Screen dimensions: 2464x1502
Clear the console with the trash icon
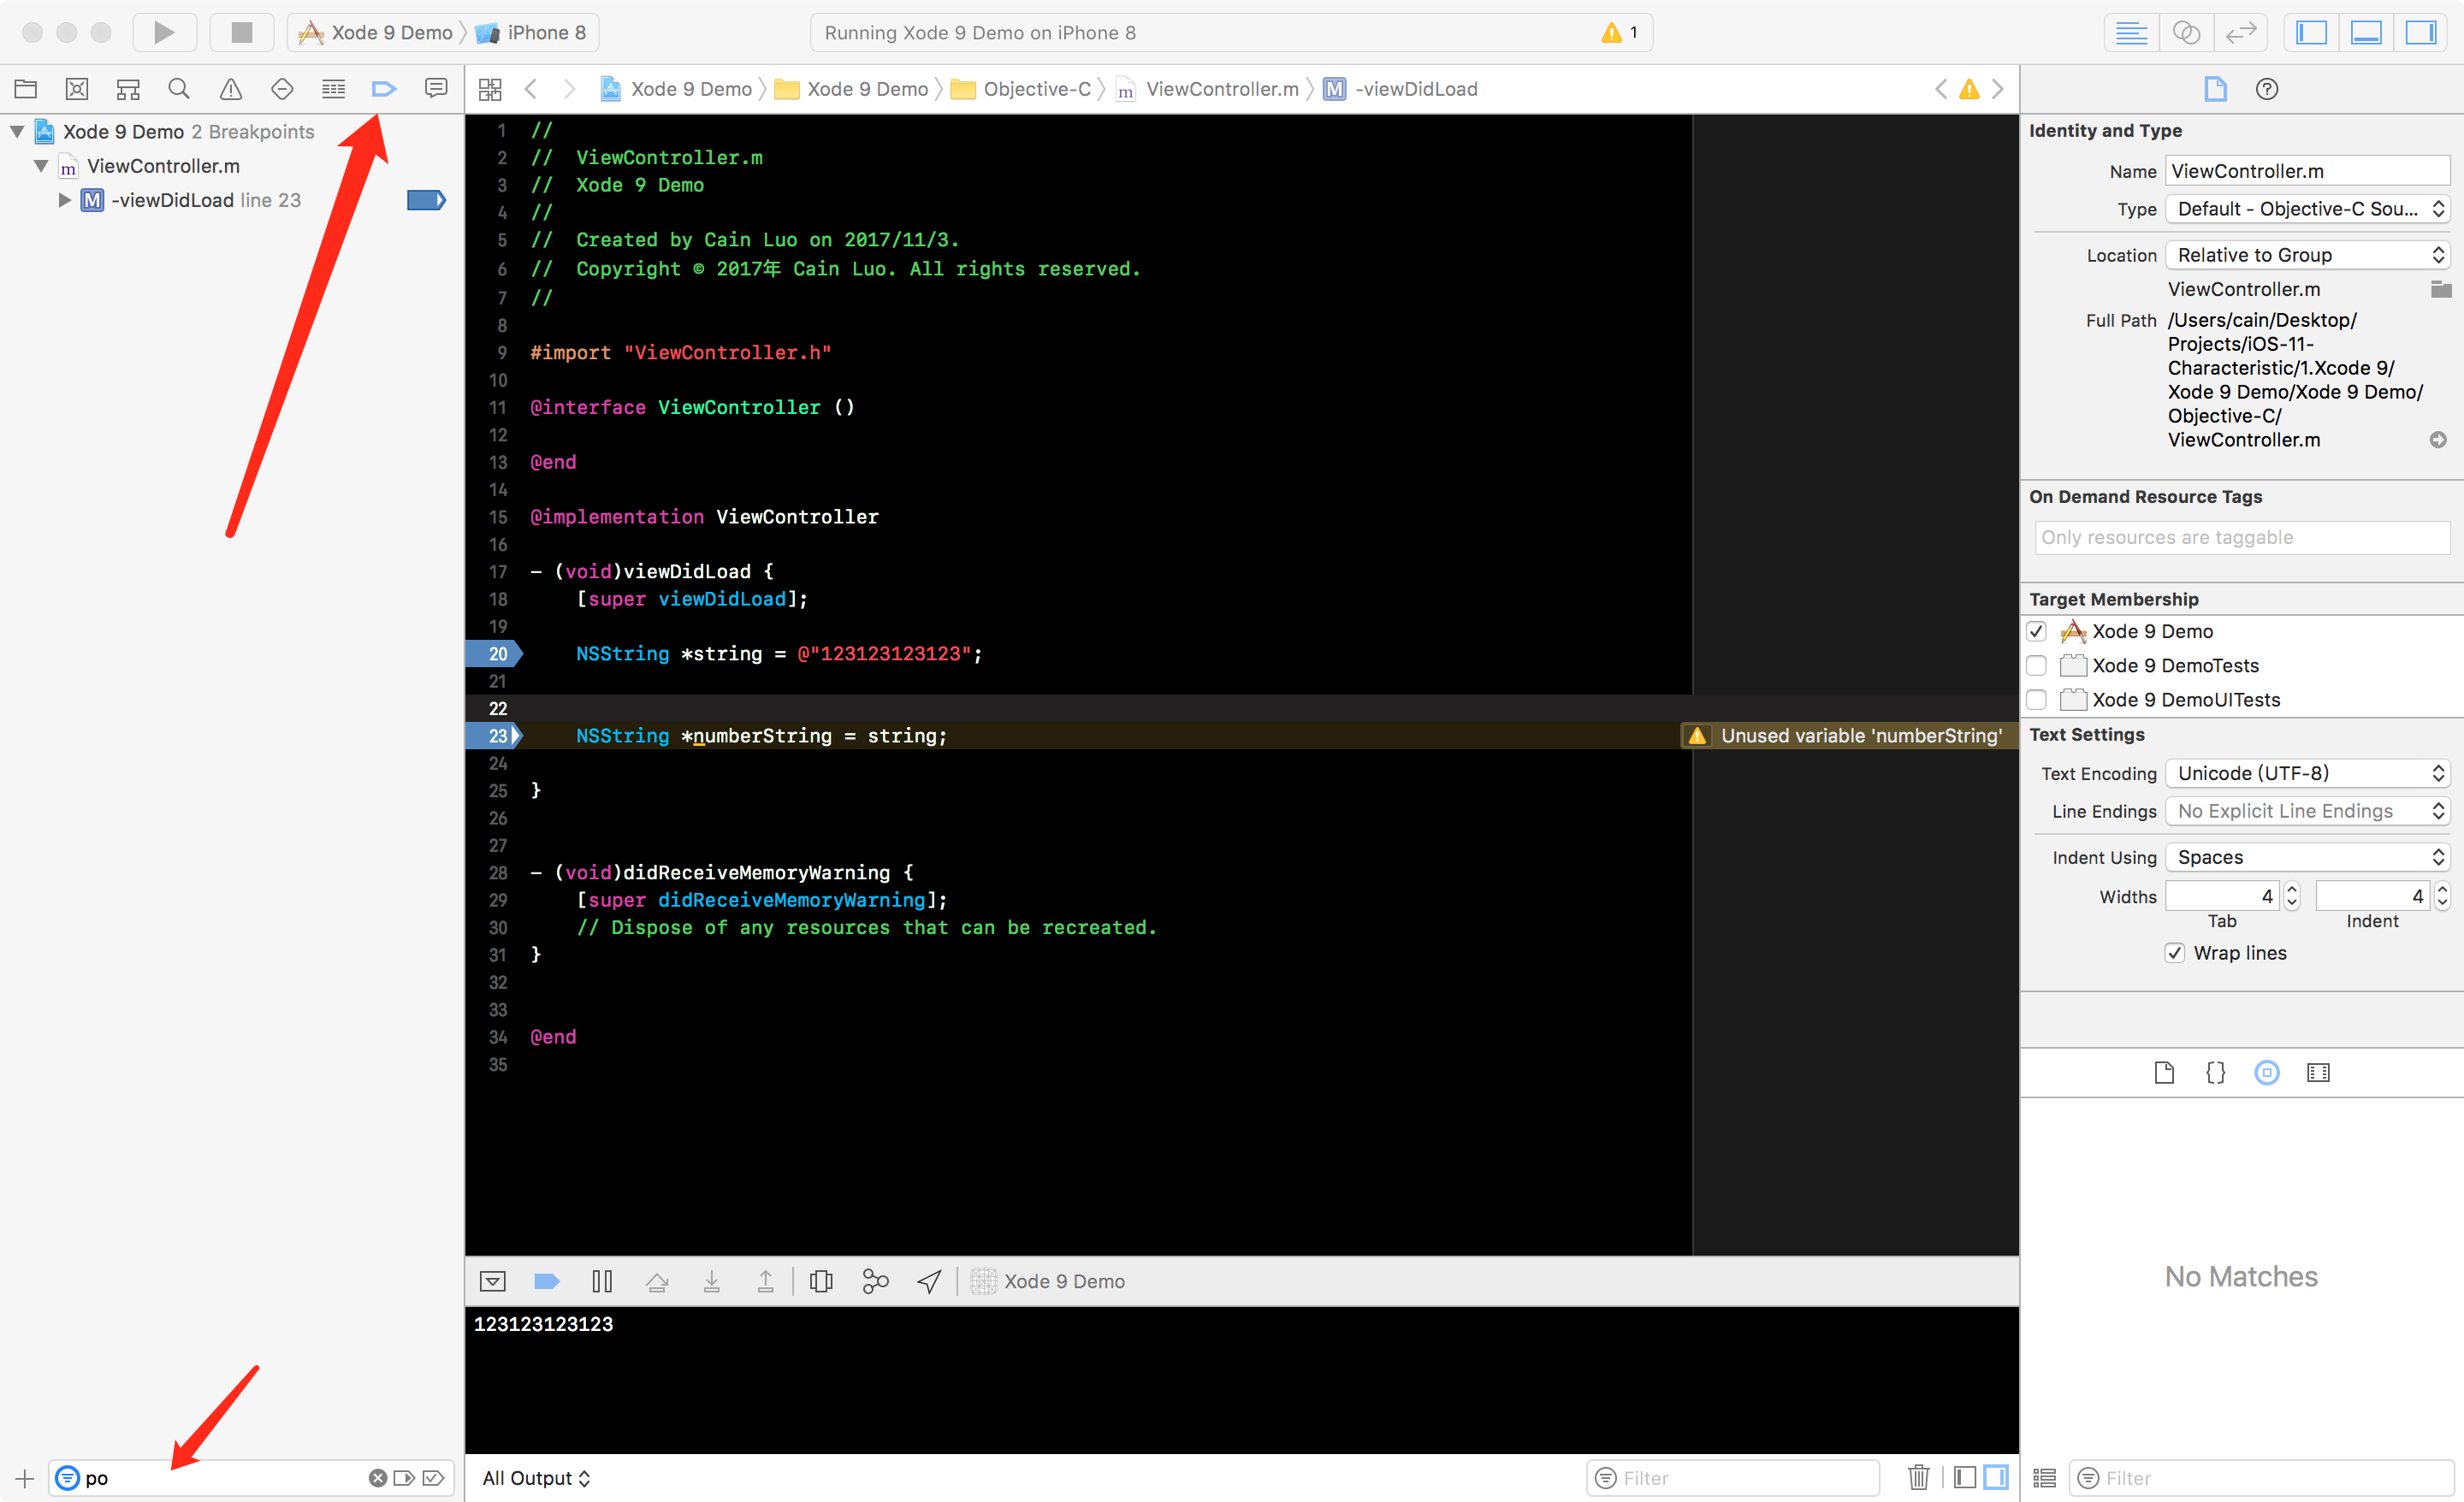pos(1918,1477)
